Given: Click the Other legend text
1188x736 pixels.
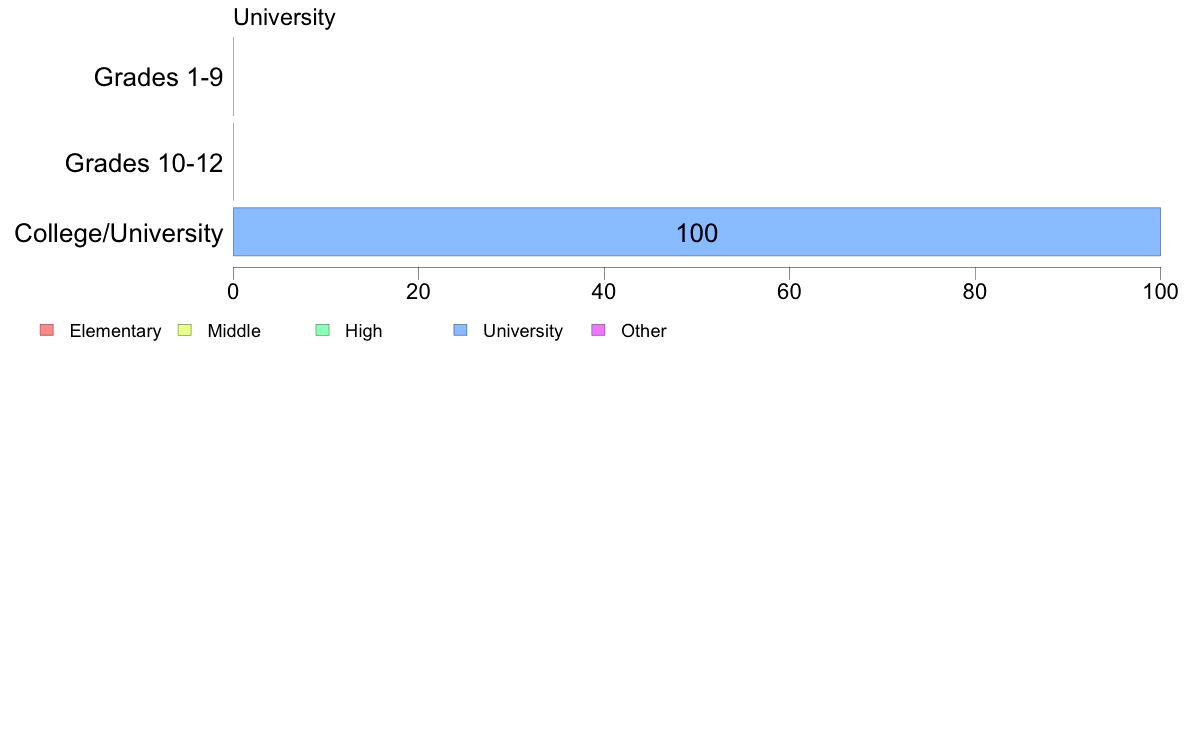Looking at the screenshot, I should pyautogui.click(x=644, y=331).
